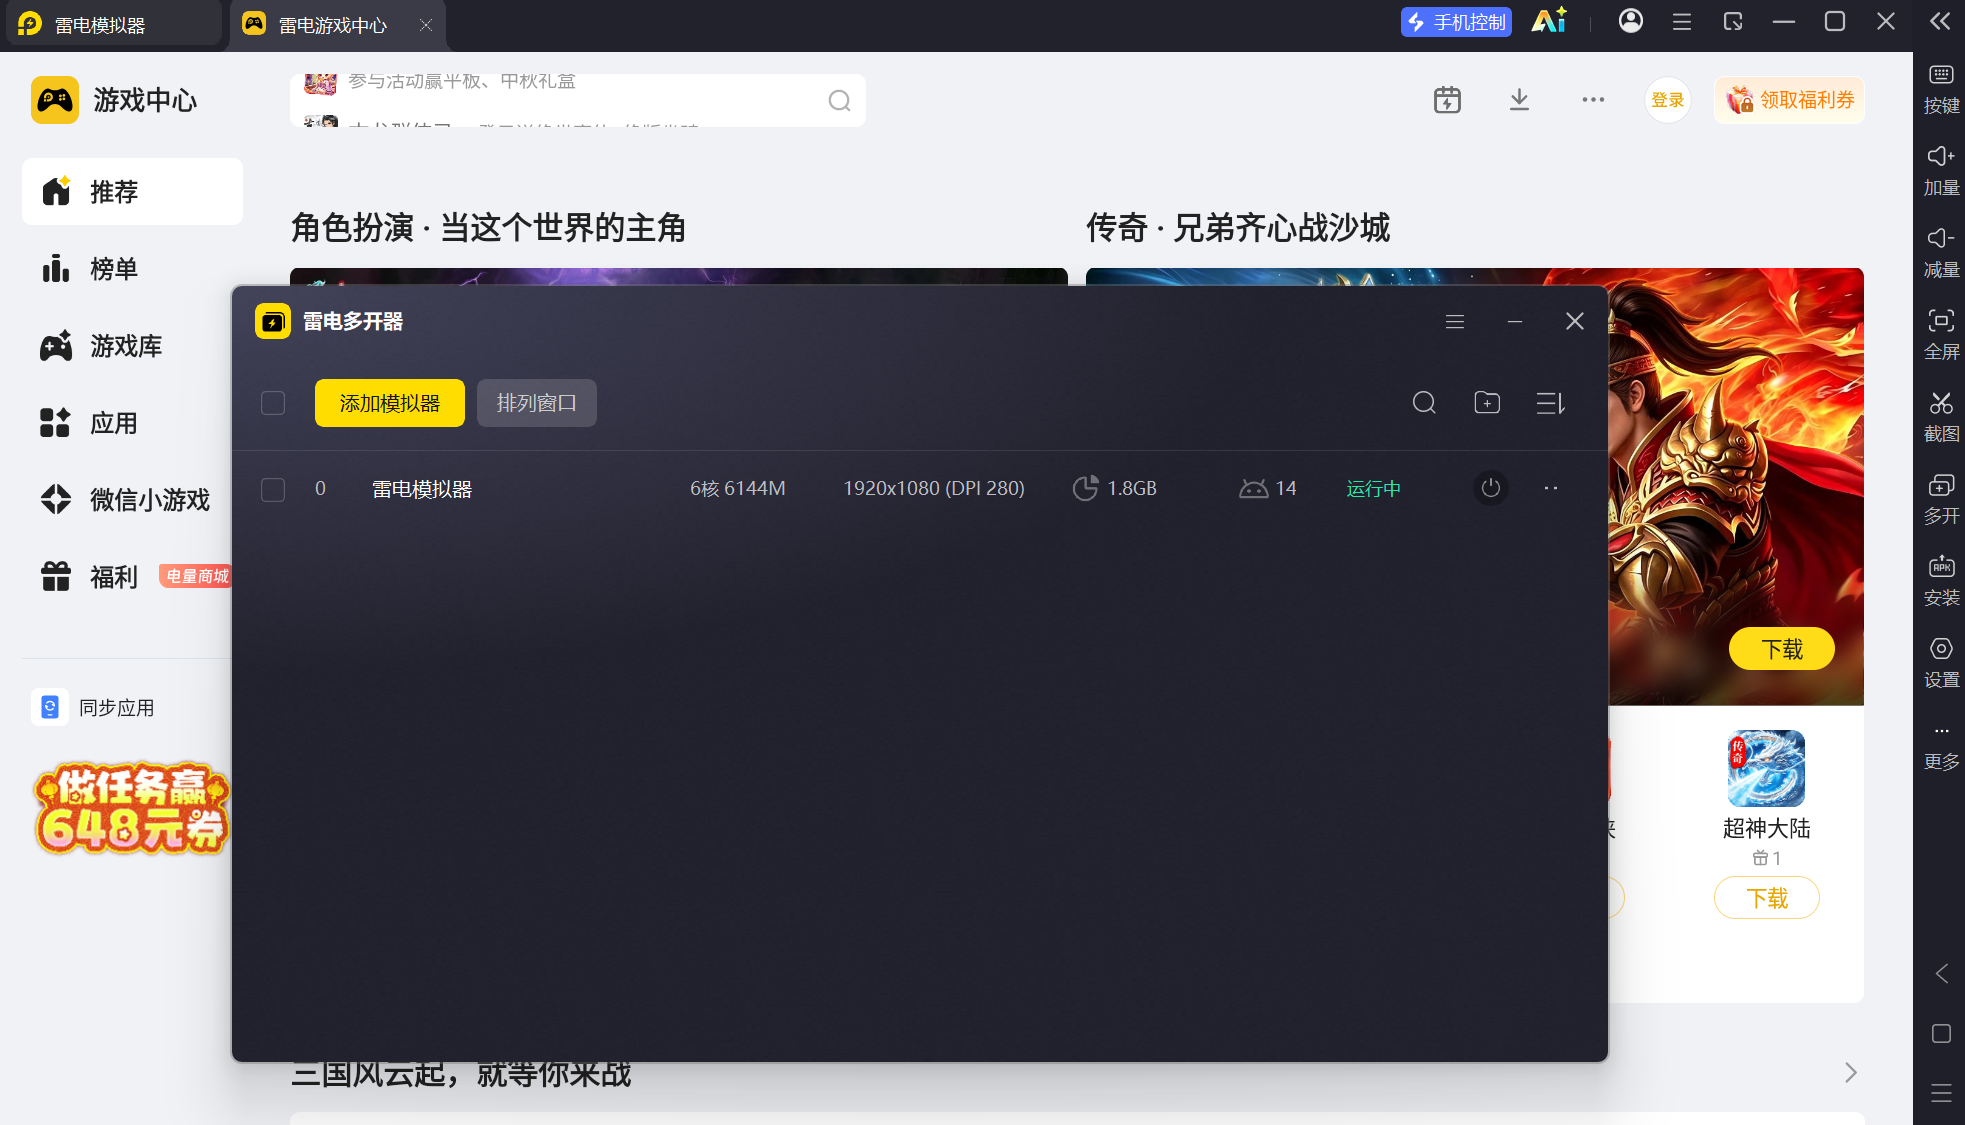
Task: Click the 登录 login button
Action: [1667, 100]
